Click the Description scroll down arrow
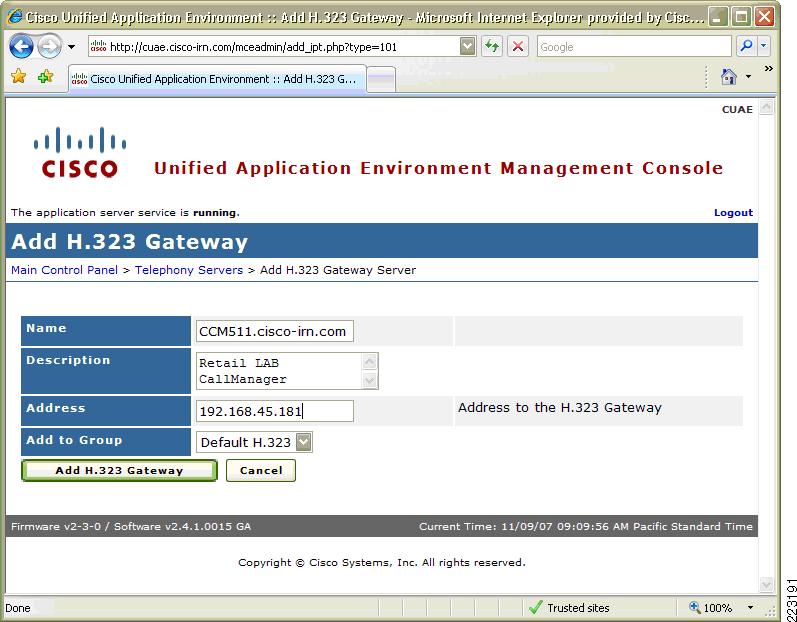797x622 pixels. point(370,380)
